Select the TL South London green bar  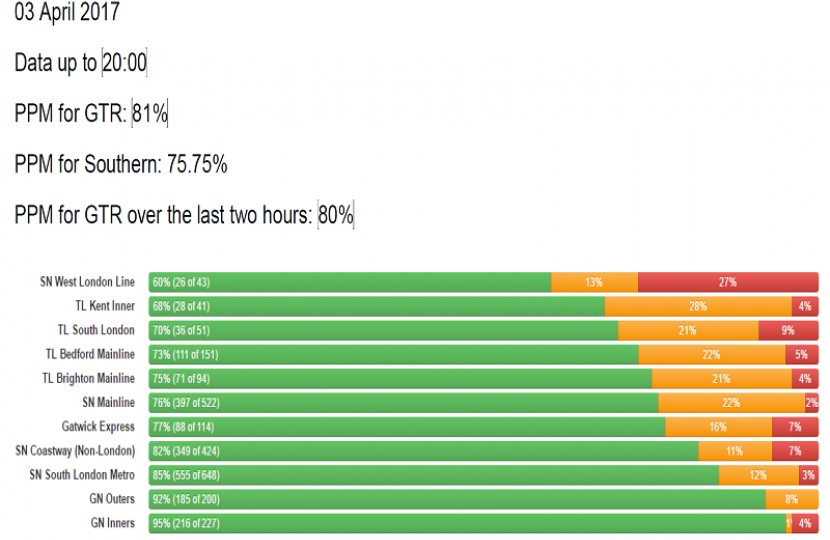(383, 330)
